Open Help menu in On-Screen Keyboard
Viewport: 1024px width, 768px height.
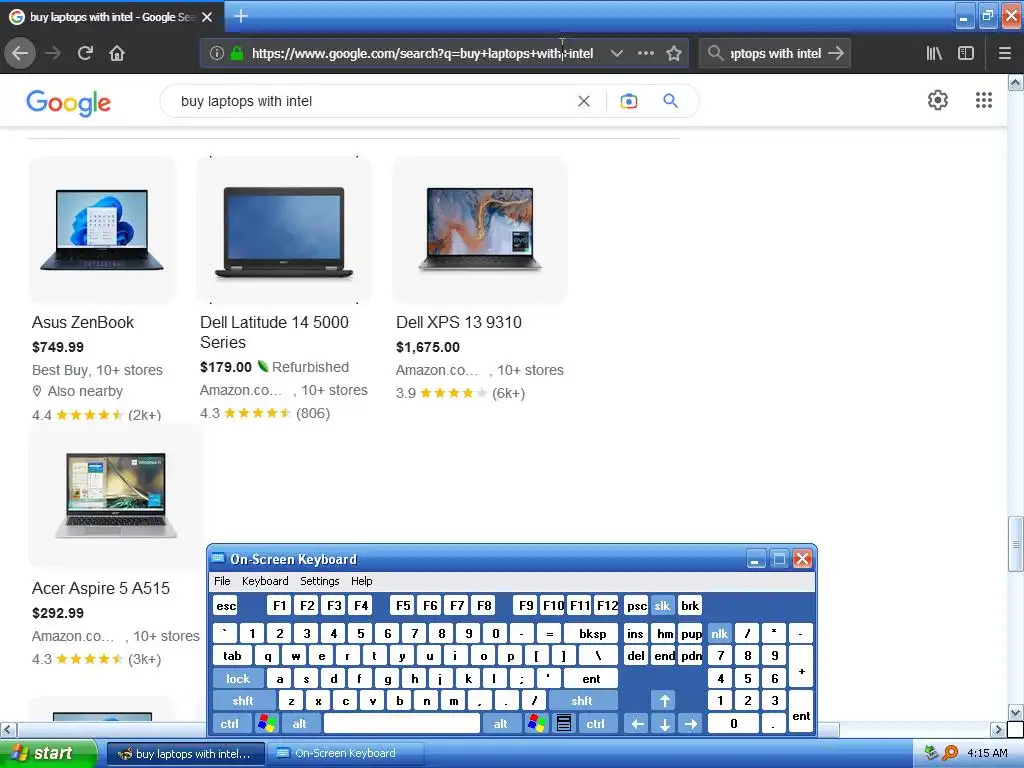pyautogui.click(x=362, y=581)
